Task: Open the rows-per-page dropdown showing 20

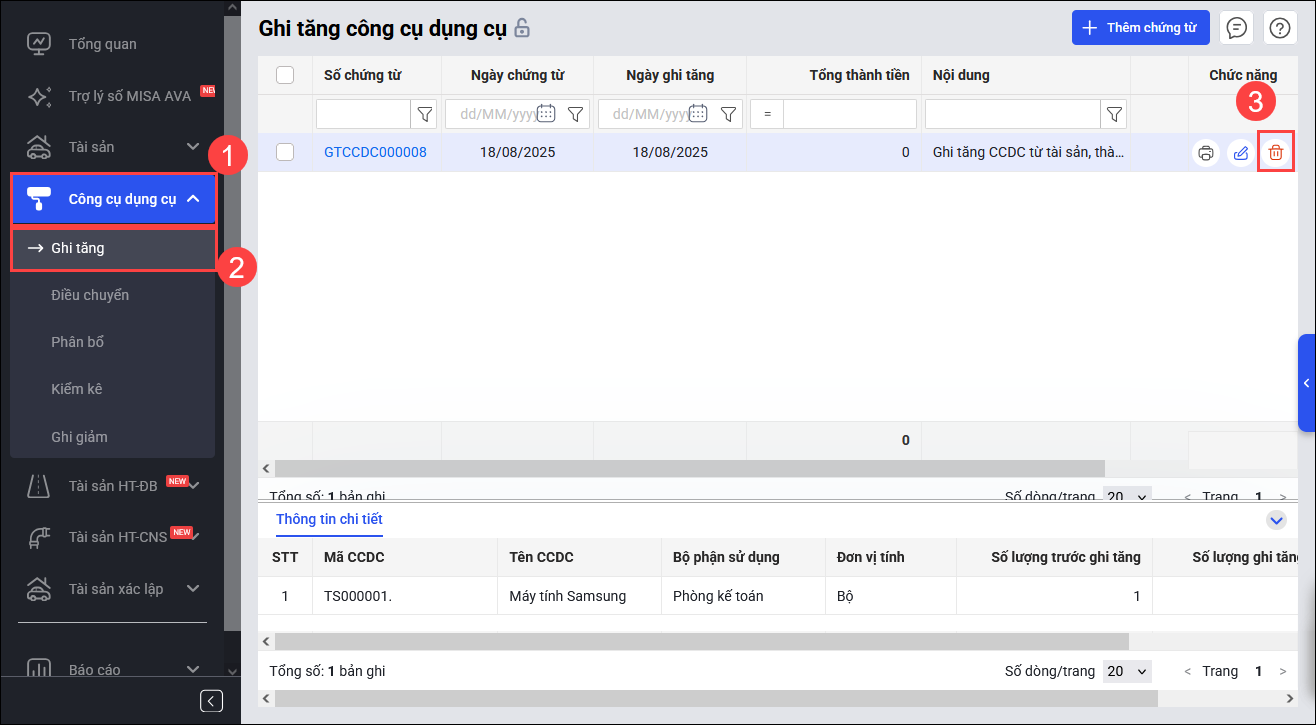Action: 1127,671
